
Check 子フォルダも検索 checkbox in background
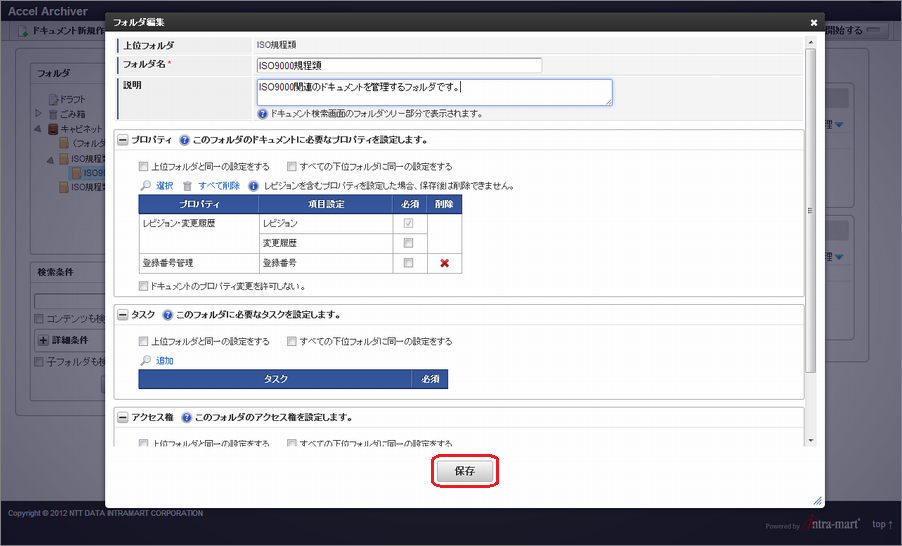39,362
